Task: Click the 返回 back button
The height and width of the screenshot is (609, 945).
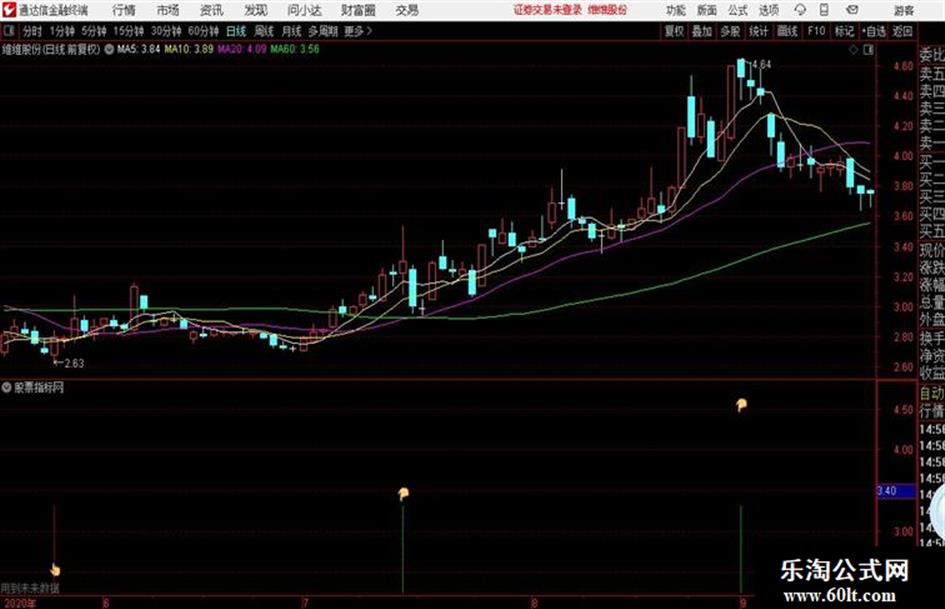Action: click(x=902, y=31)
